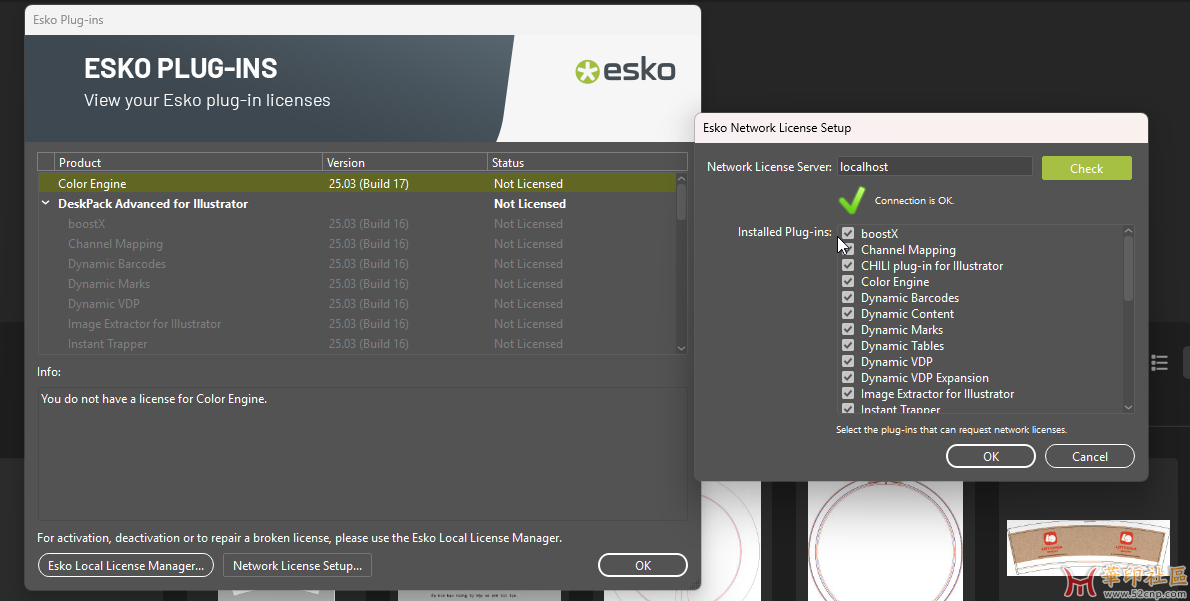This screenshot has height=601, width=1190.
Task: Click the Network License Server input field
Action: tap(933, 167)
